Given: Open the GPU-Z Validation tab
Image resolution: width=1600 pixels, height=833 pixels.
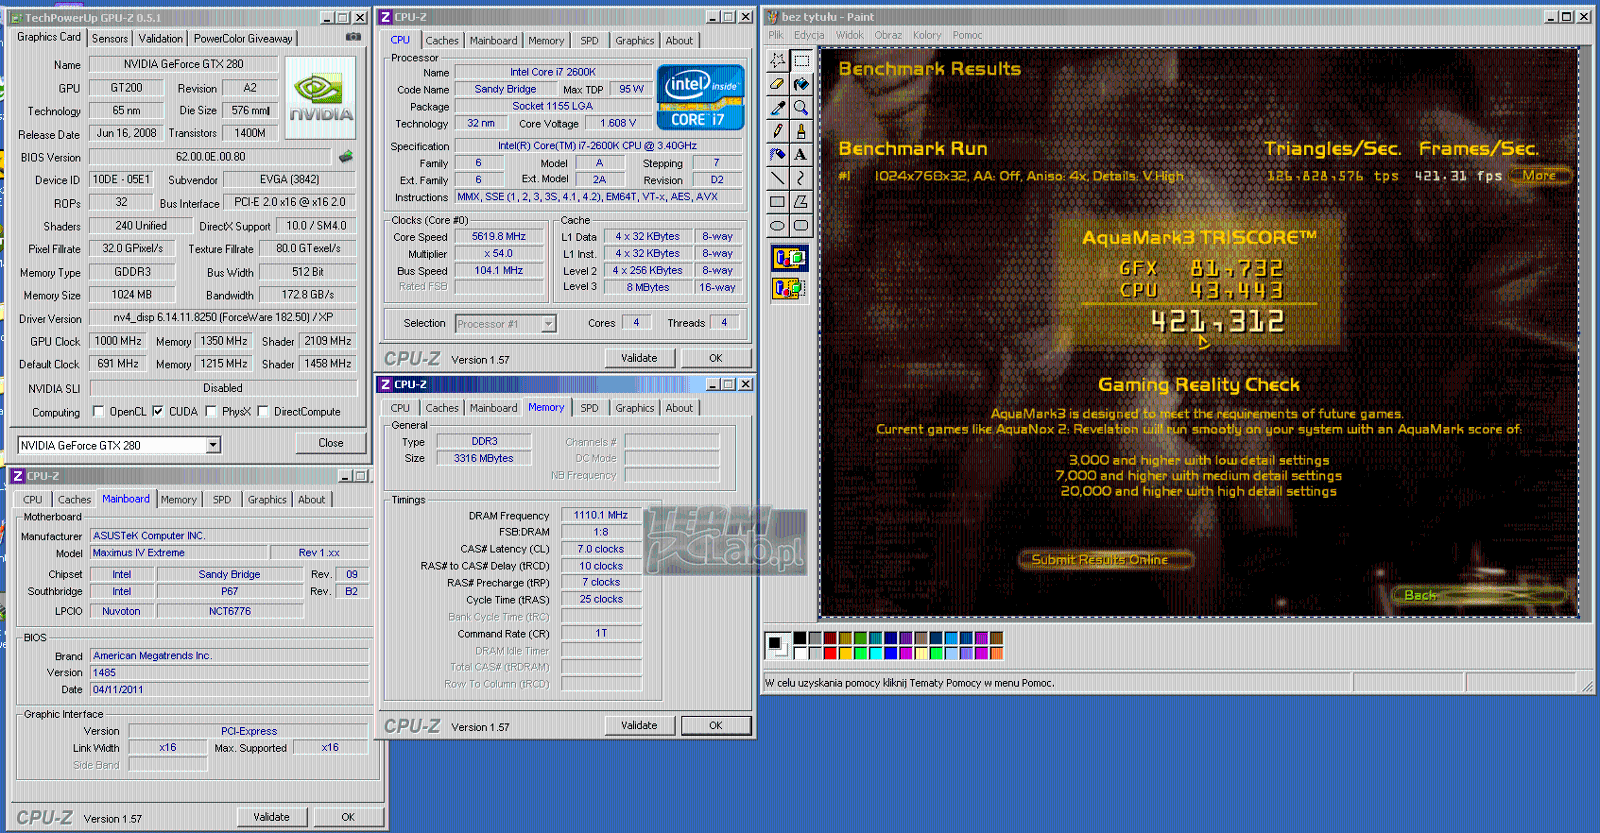Looking at the screenshot, I should coord(160,39).
